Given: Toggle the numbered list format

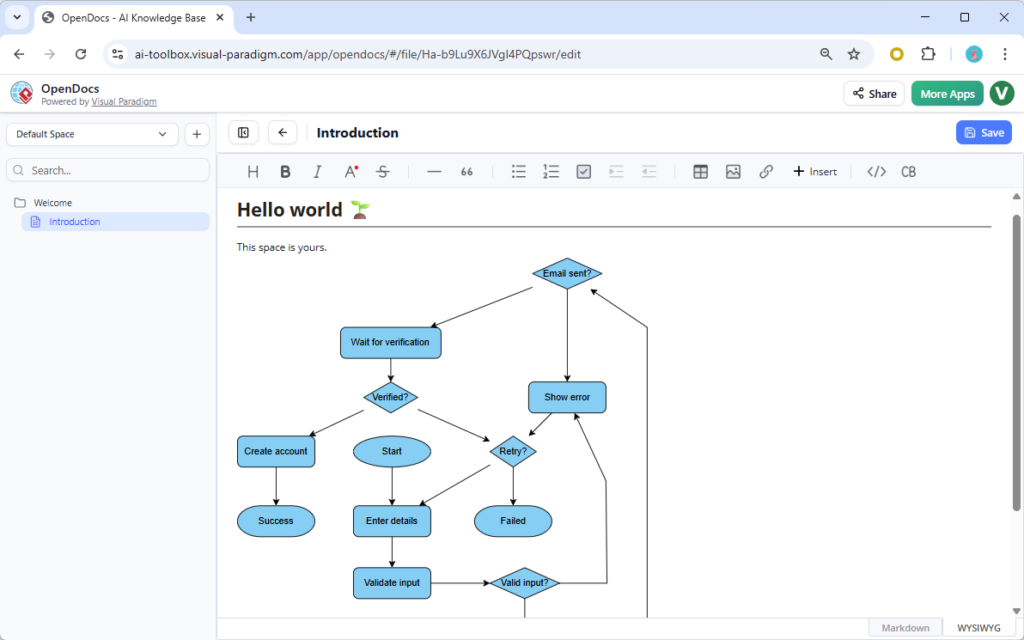Looking at the screenshot, I should pos(551,171).
